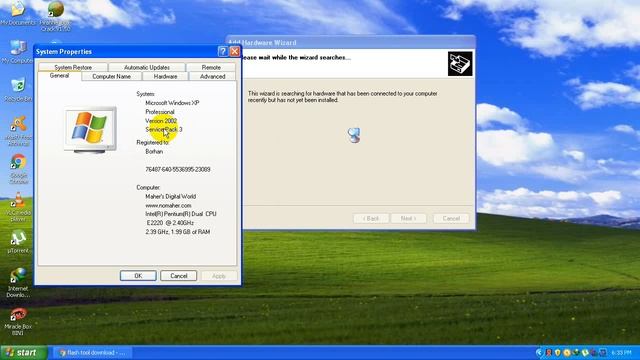
Task: Switch to the Advanced tab
Action: tap(212, 76)
